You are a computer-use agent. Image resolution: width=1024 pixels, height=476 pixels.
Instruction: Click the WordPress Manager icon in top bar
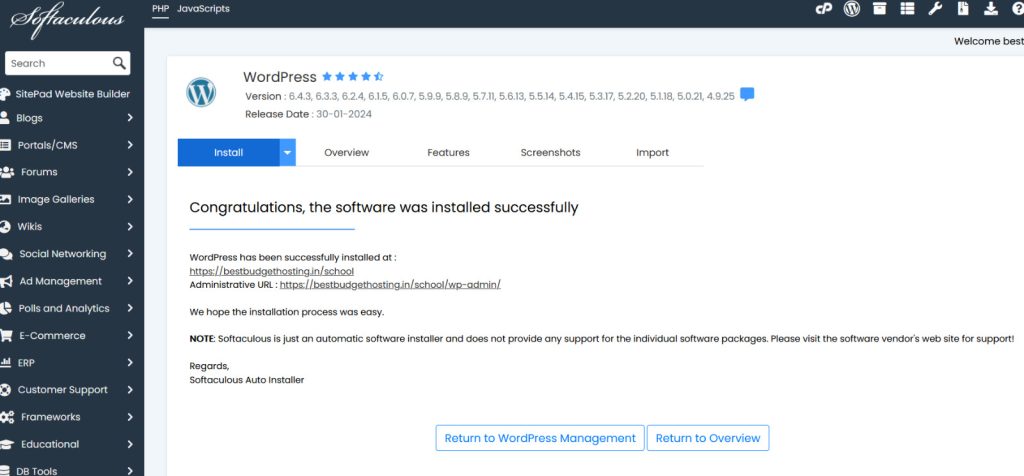click(852, 9)
